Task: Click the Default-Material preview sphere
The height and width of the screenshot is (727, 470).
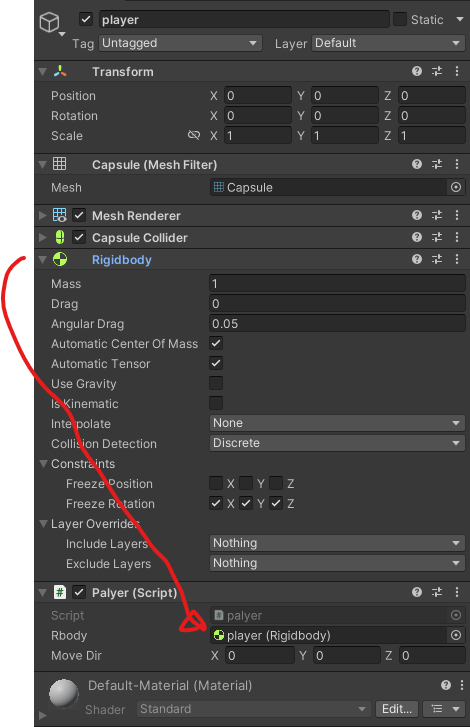Action: (64, 694)
